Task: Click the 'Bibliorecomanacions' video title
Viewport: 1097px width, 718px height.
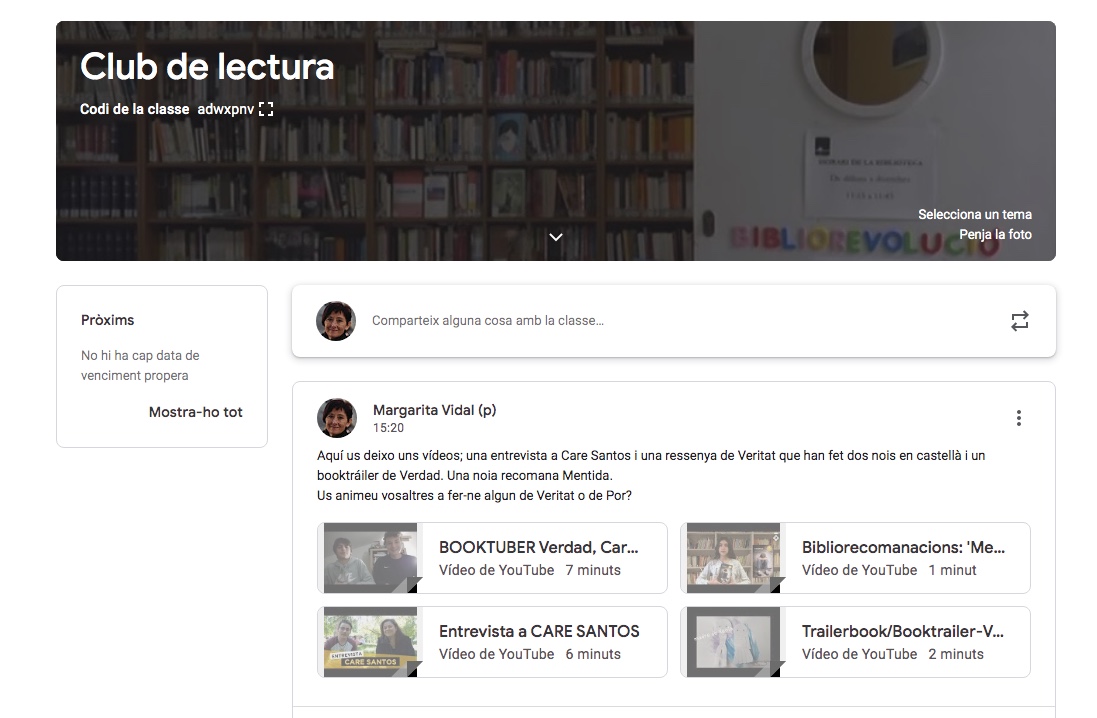Action: point(903,547)
